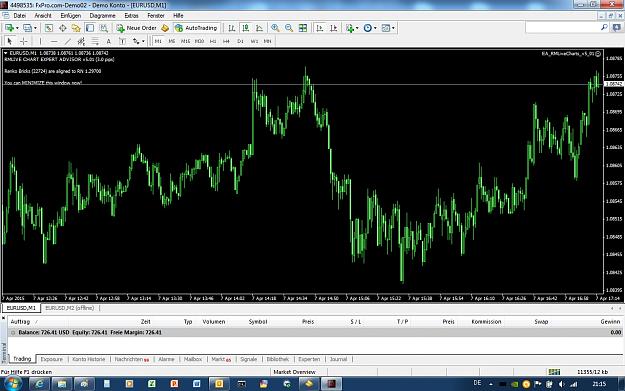Open the new chart icon in toolbar
This screenshot has height=391, width=625.
click(x=9, y=28)
